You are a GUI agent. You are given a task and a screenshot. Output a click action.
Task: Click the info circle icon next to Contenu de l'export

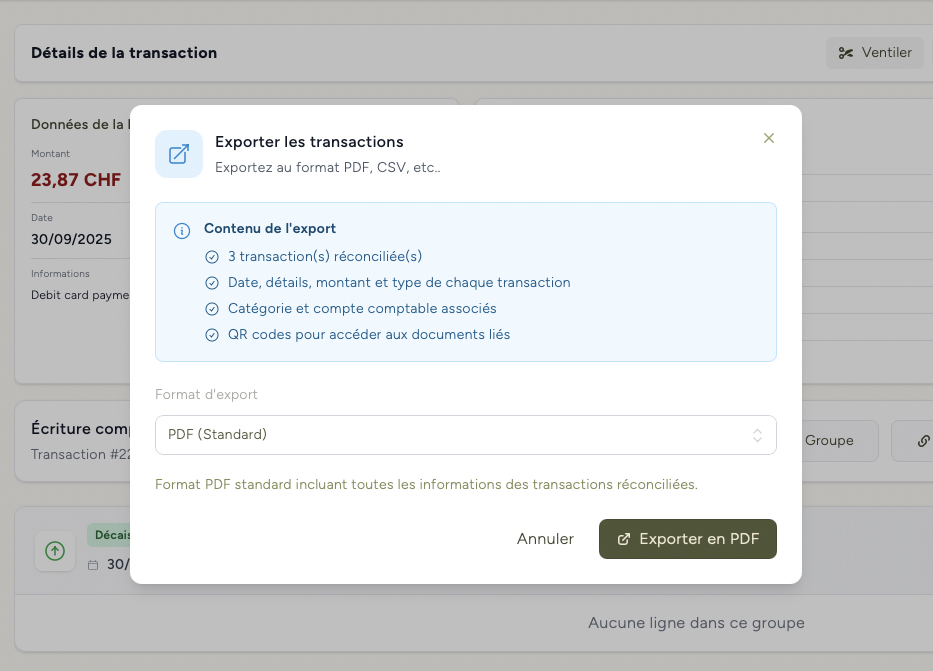181,231
